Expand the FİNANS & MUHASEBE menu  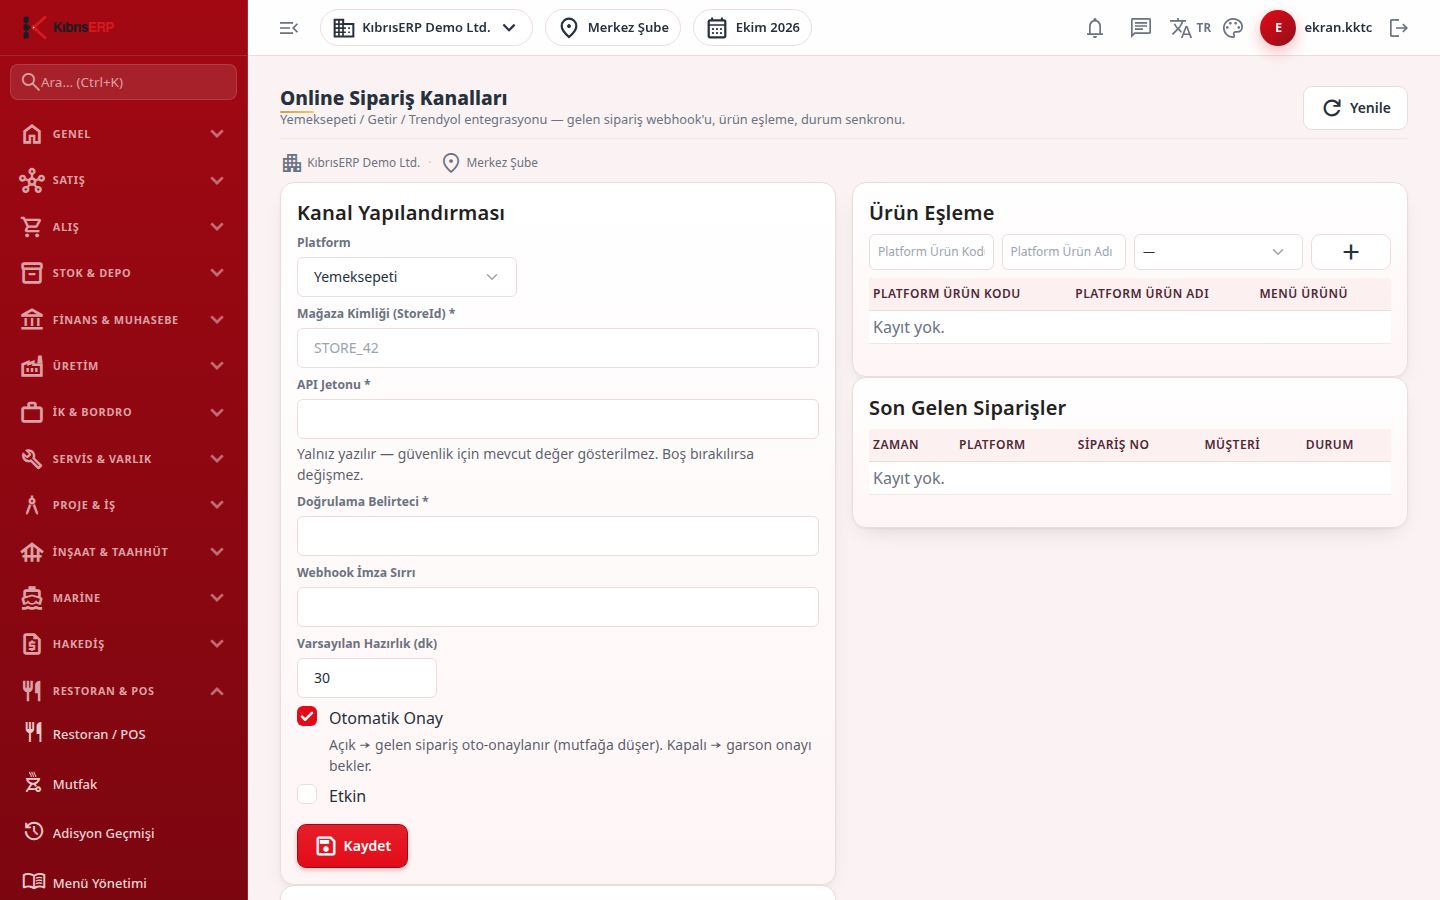(x=124, y=320)
